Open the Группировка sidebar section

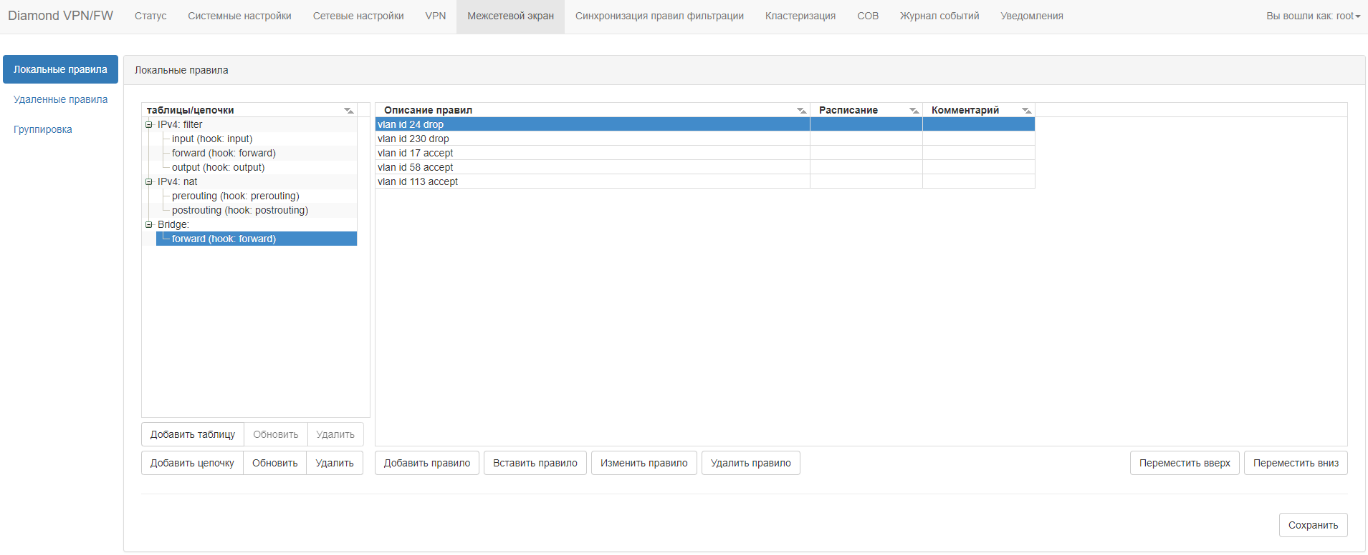pyautogui.click(x=42, y=130)
